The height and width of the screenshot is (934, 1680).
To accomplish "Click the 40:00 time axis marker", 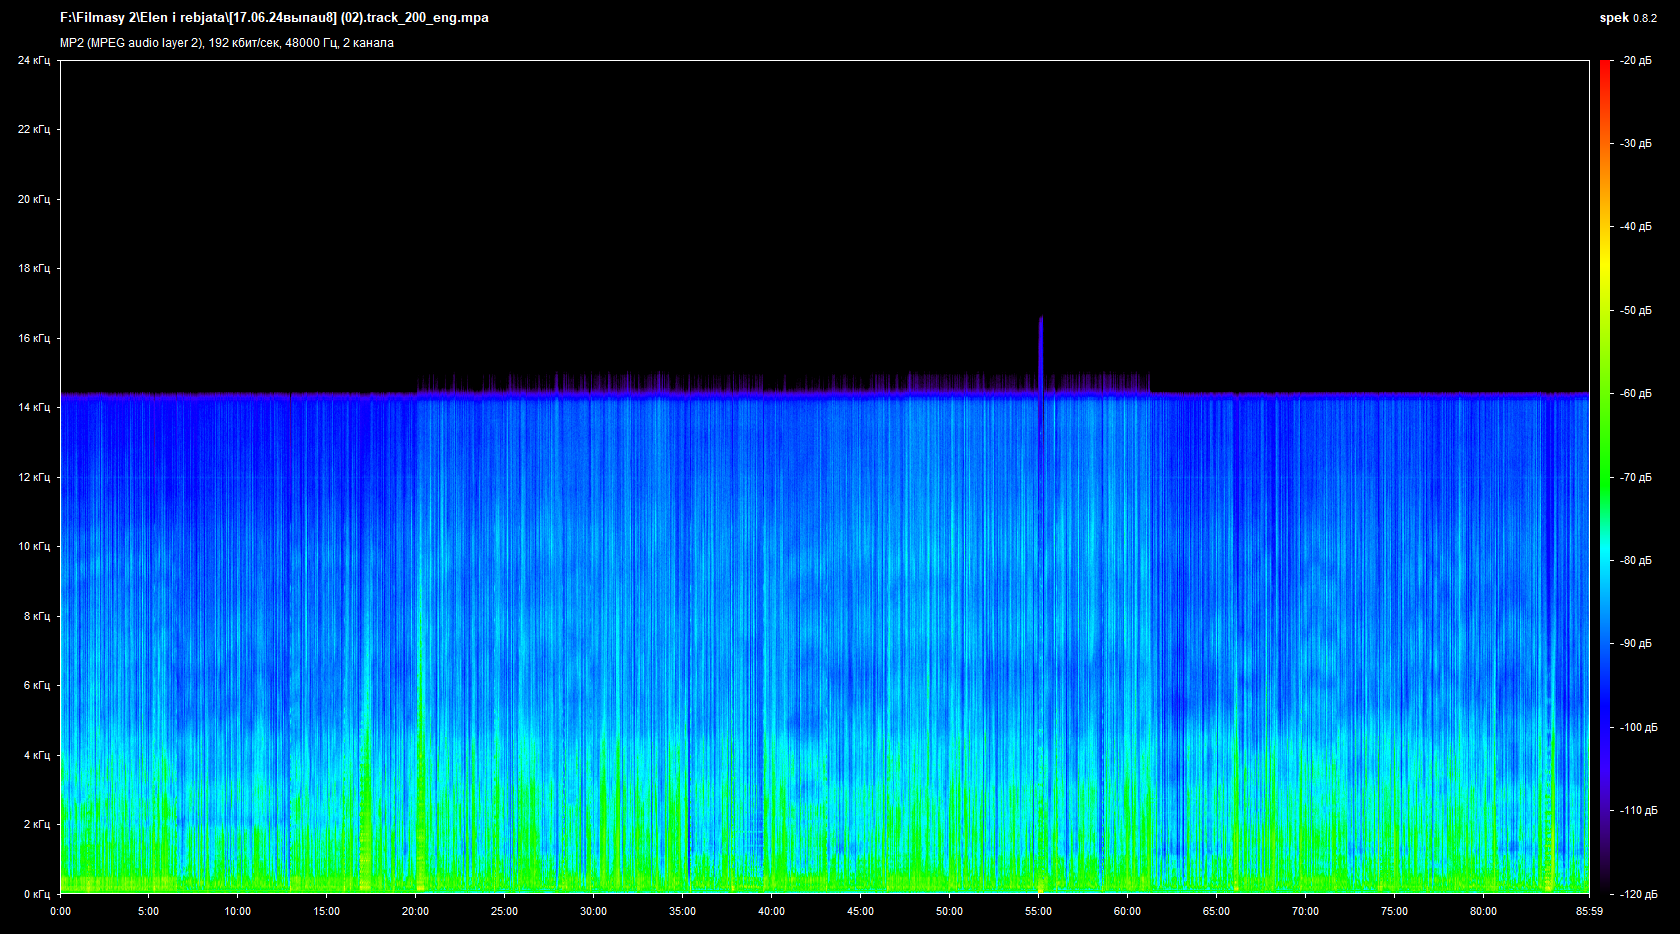I will pos(771,911).
